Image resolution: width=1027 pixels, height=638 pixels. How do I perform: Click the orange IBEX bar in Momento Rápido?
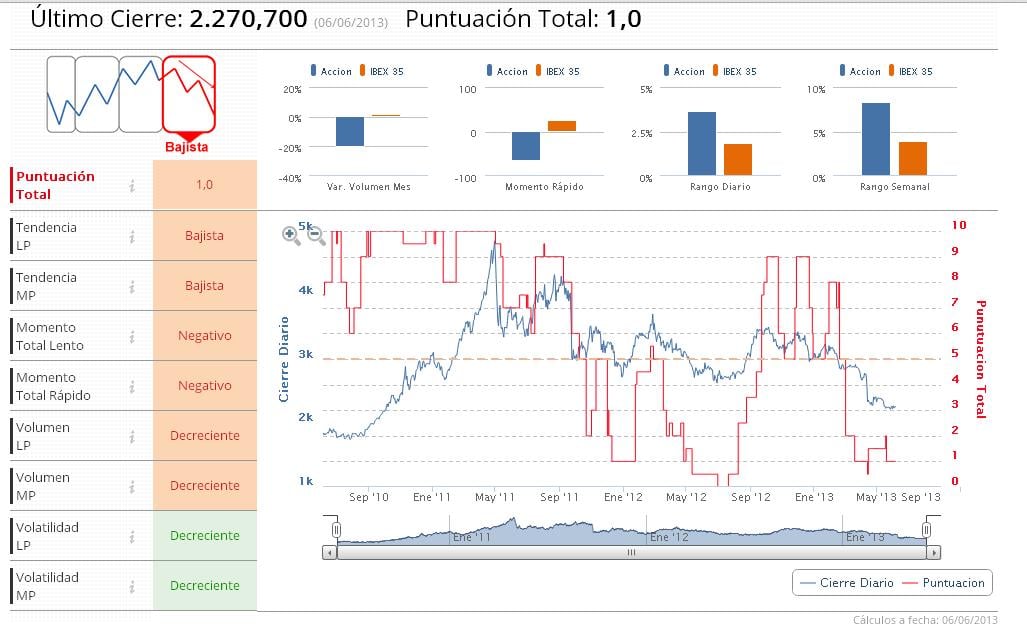click(562, 126)
